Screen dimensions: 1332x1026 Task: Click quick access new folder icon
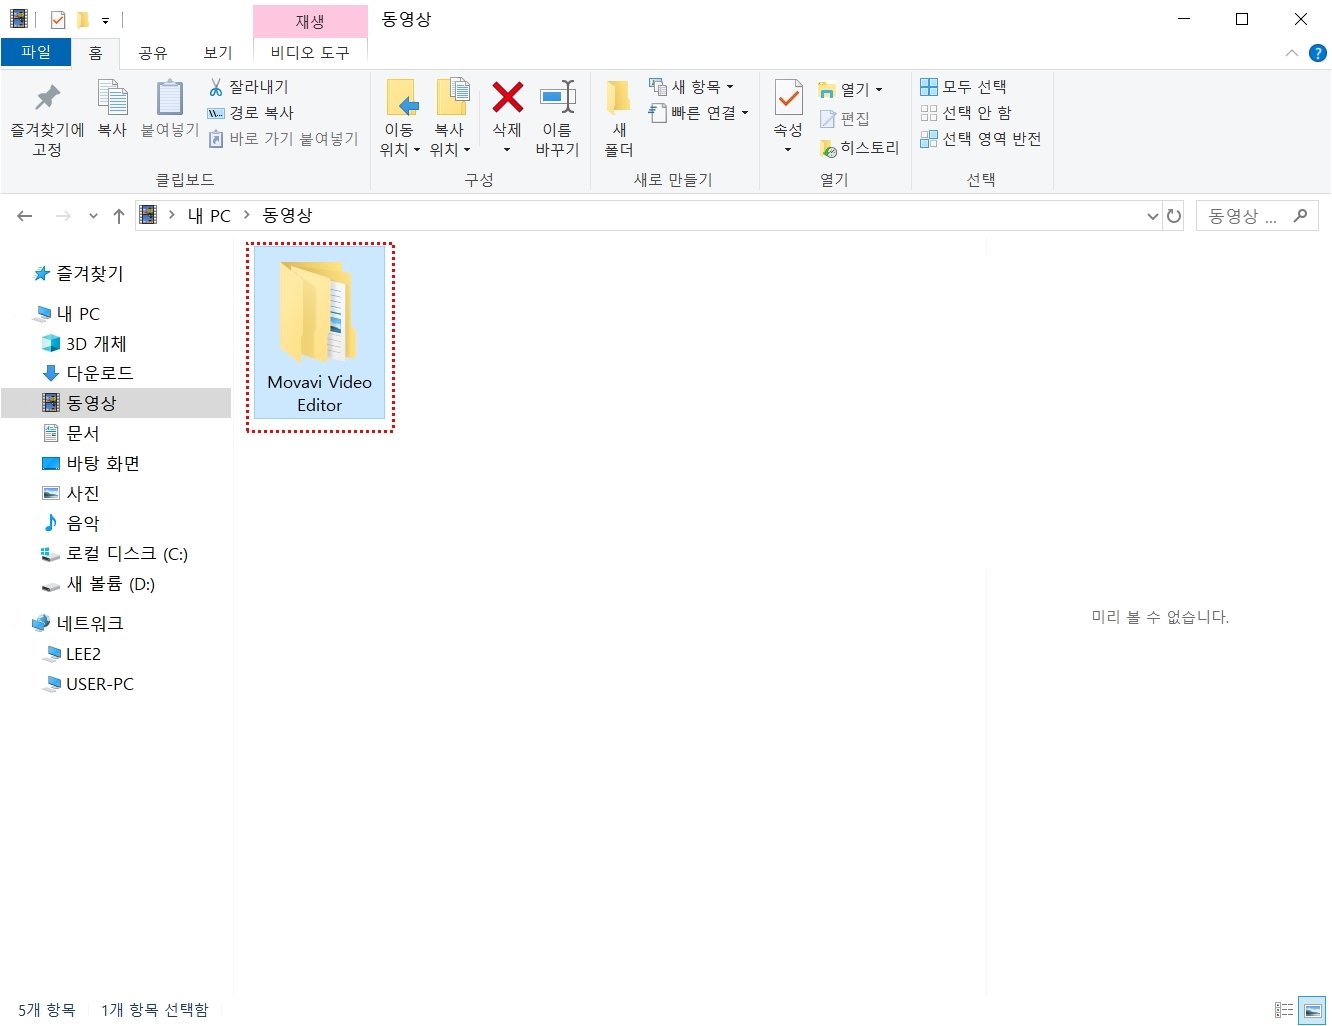point(82,20)
